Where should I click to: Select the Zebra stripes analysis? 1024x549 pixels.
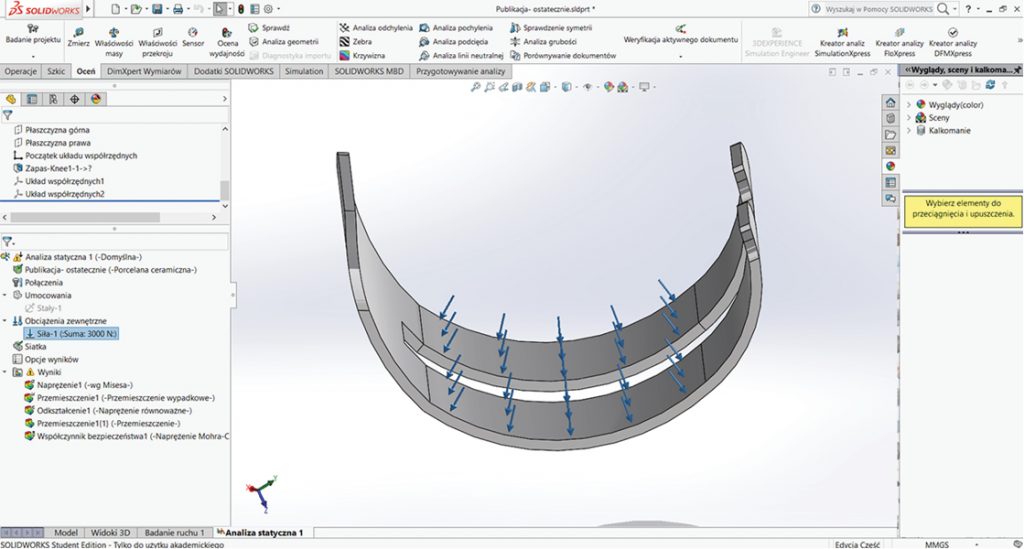click(361, 42)
